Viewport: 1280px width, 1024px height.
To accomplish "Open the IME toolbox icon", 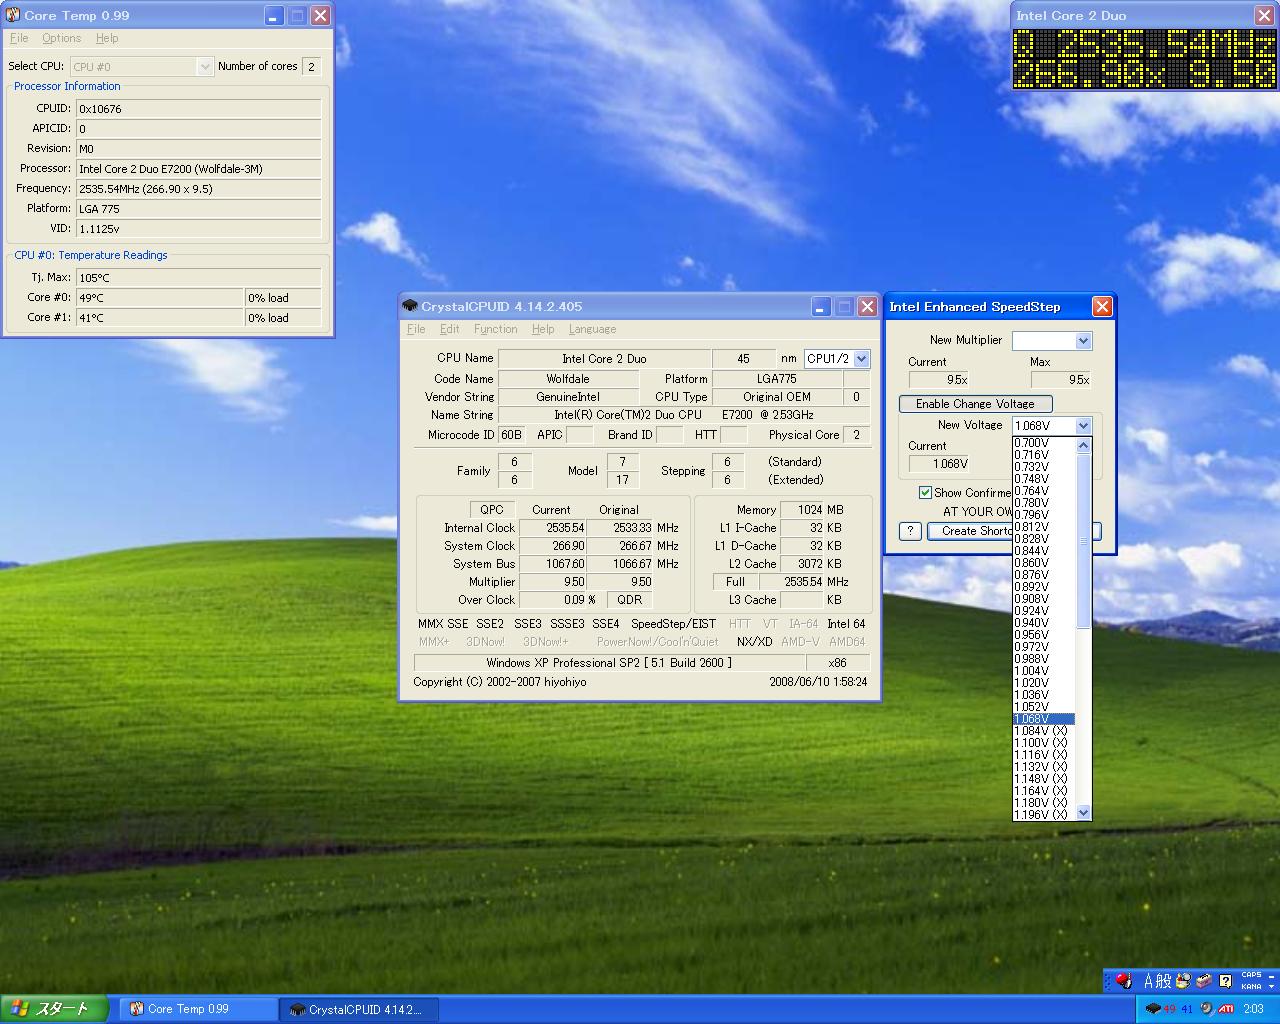I will [x=1204, y=980].
